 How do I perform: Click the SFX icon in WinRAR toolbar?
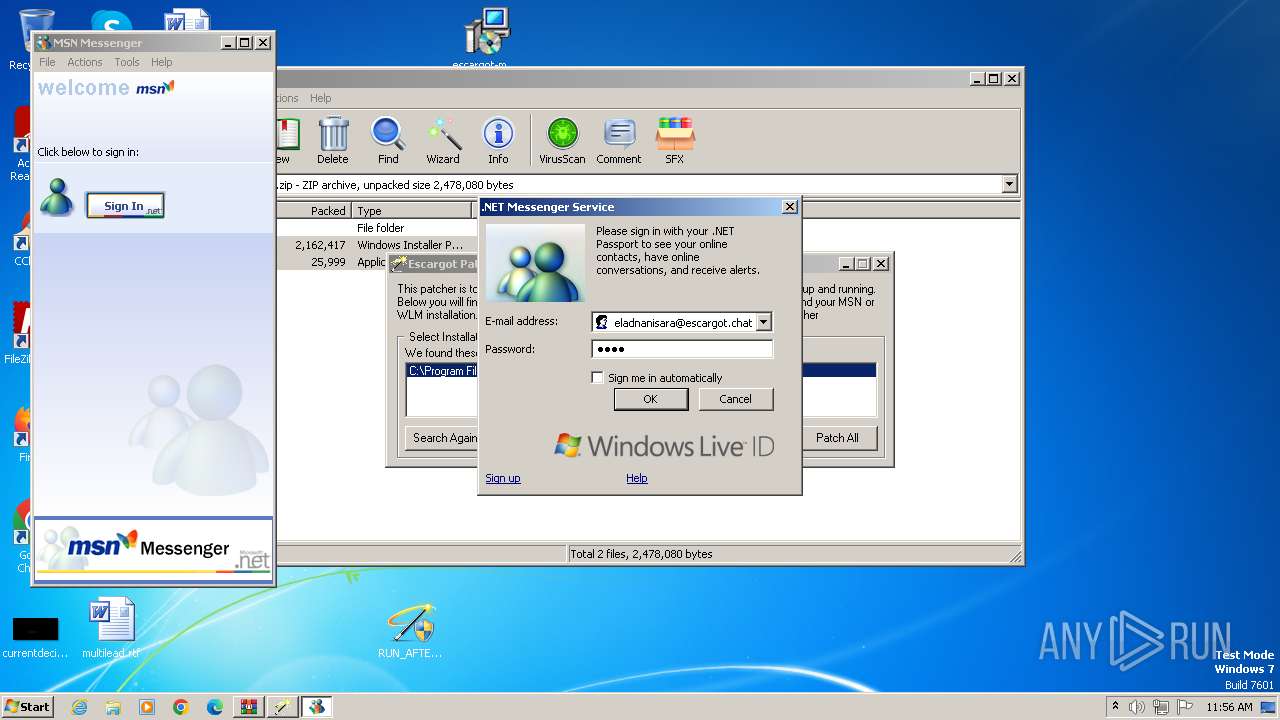[x=675, y=140]
